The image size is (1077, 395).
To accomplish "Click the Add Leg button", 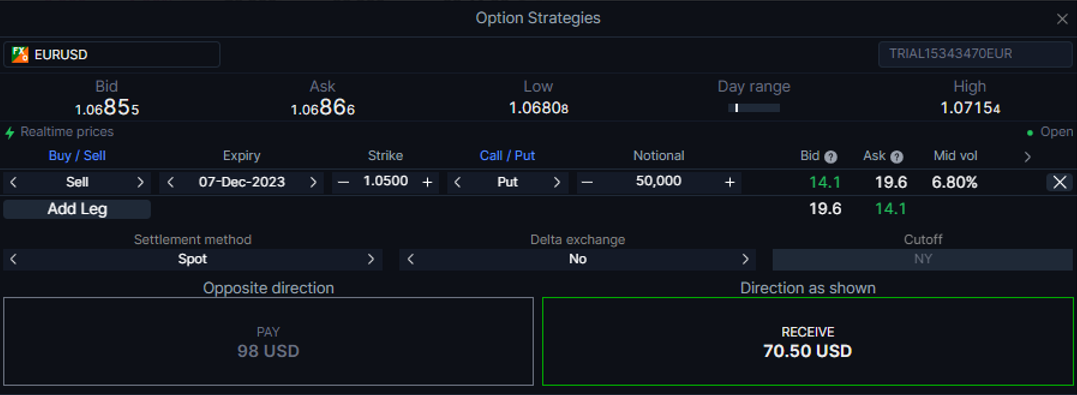I will (77, 210).
